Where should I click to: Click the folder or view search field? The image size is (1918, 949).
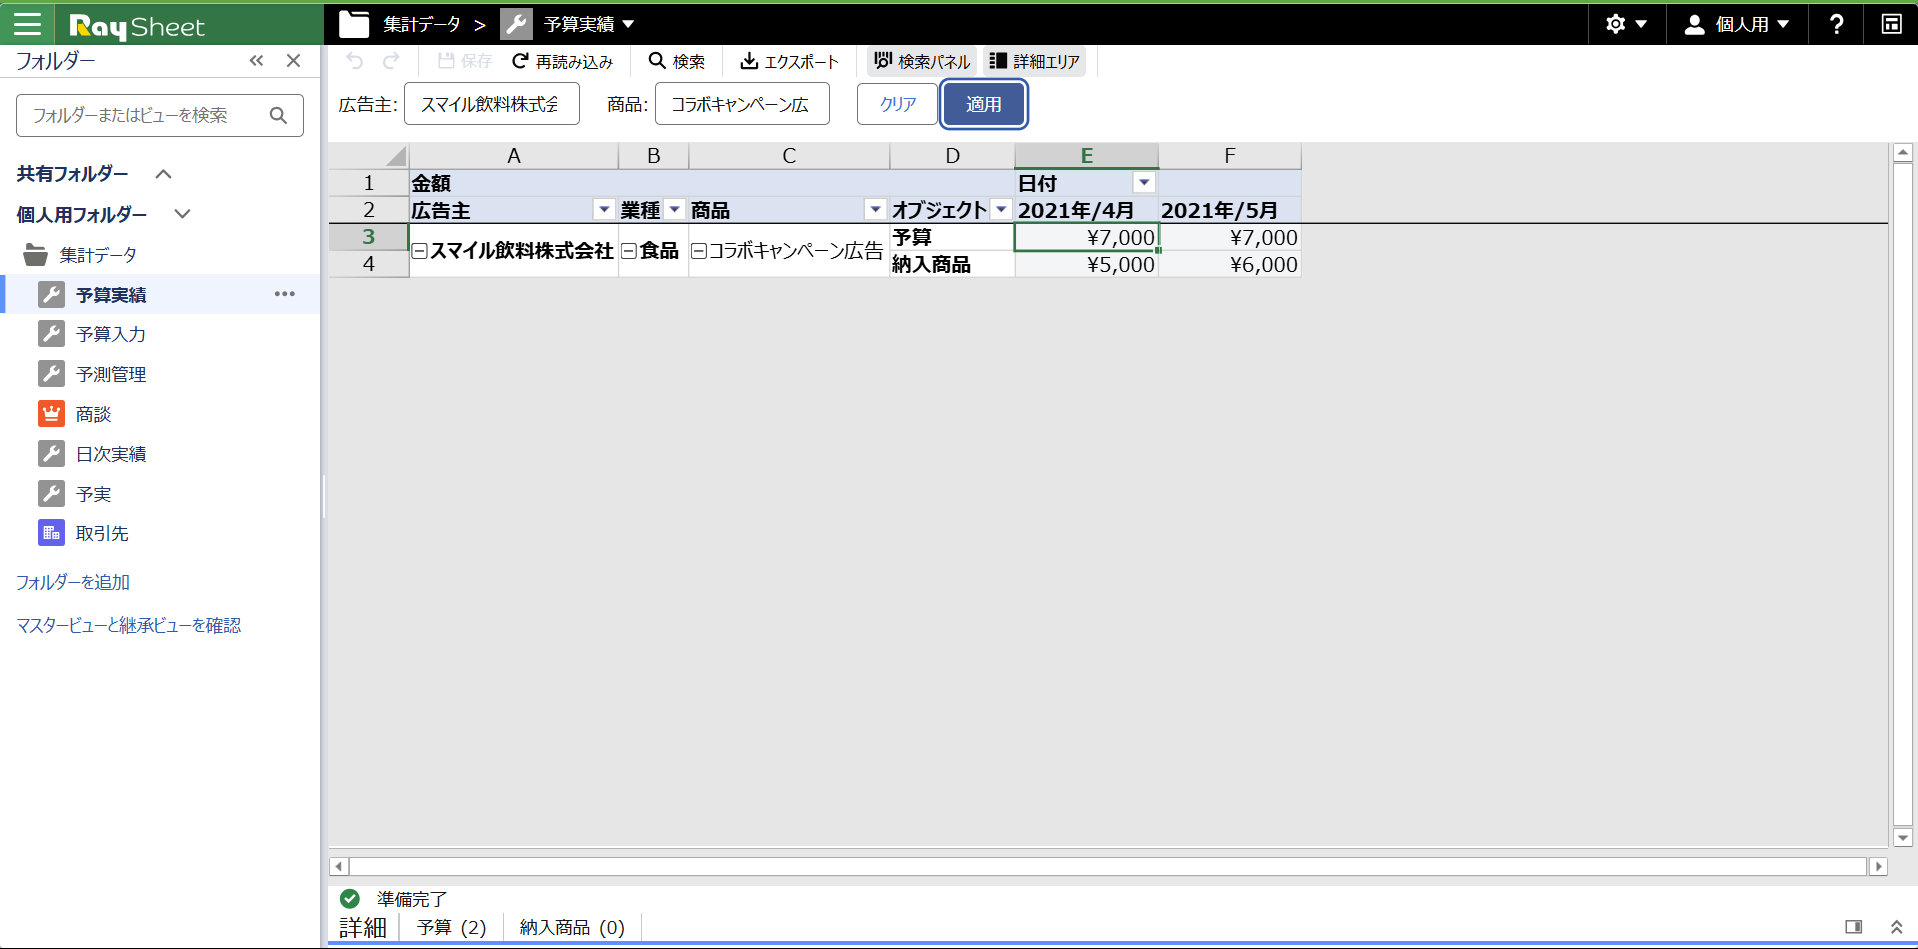[x=145, y=116]
